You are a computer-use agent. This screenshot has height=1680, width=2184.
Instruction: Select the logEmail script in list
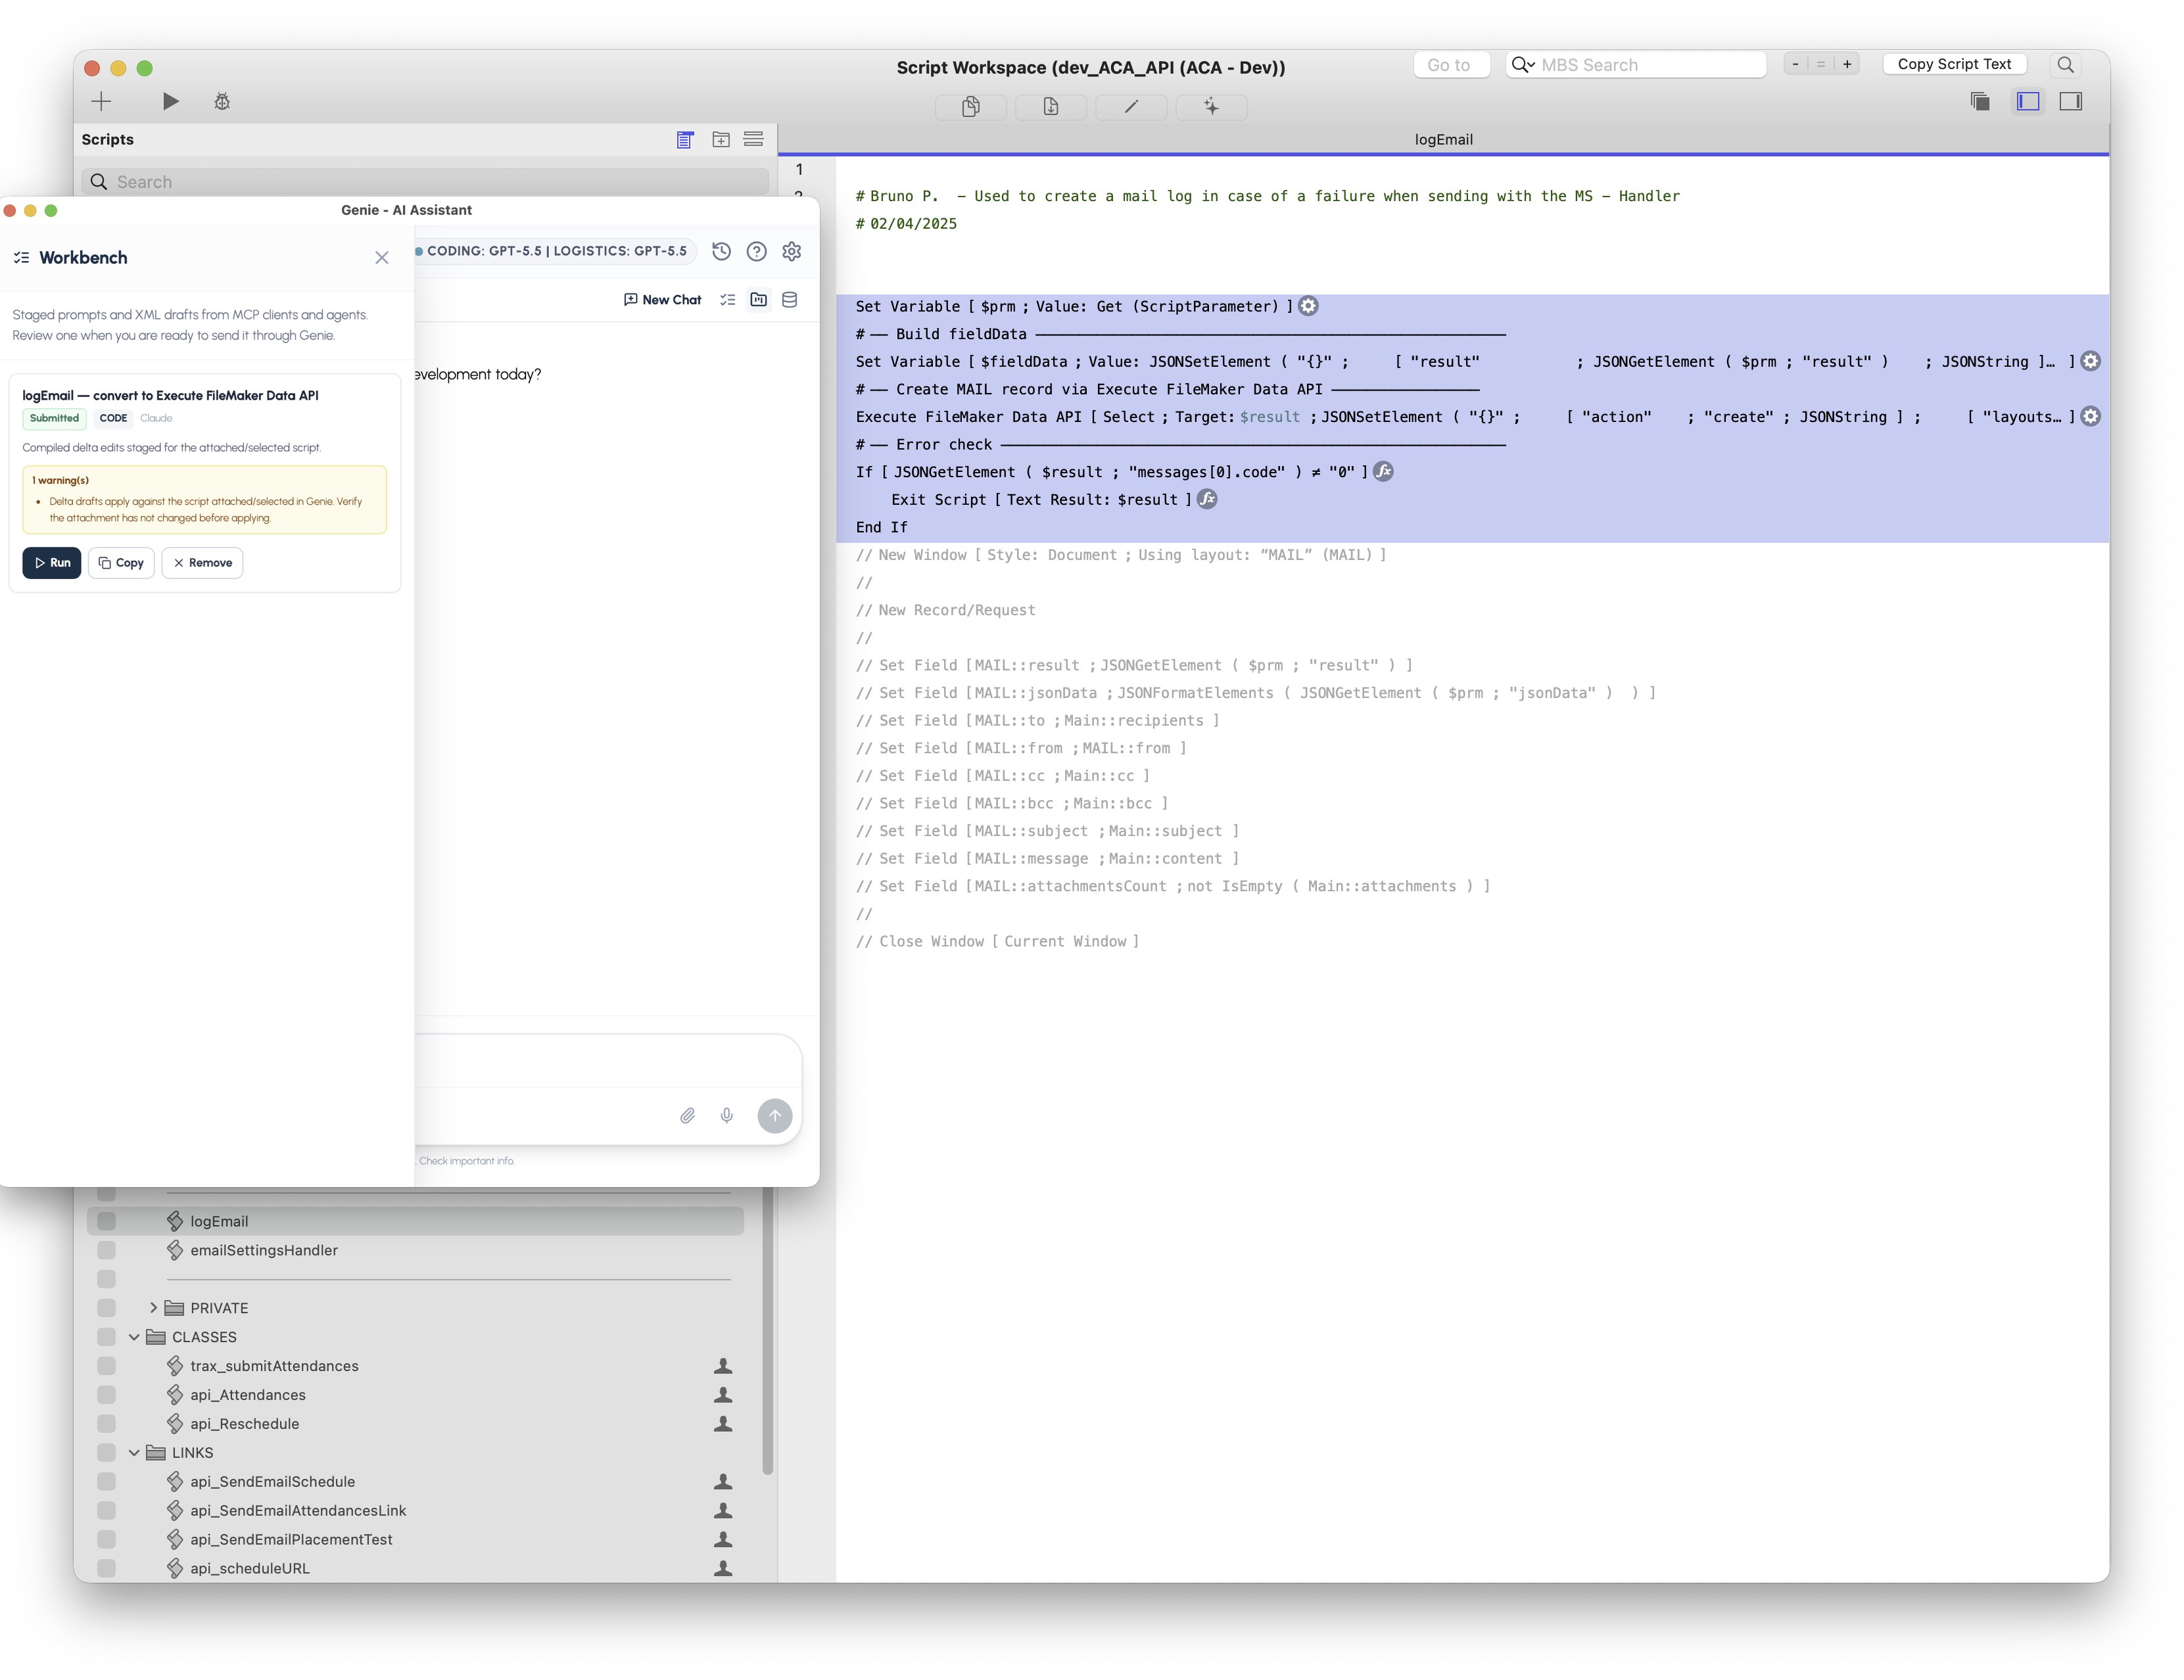pos(415,1222)
